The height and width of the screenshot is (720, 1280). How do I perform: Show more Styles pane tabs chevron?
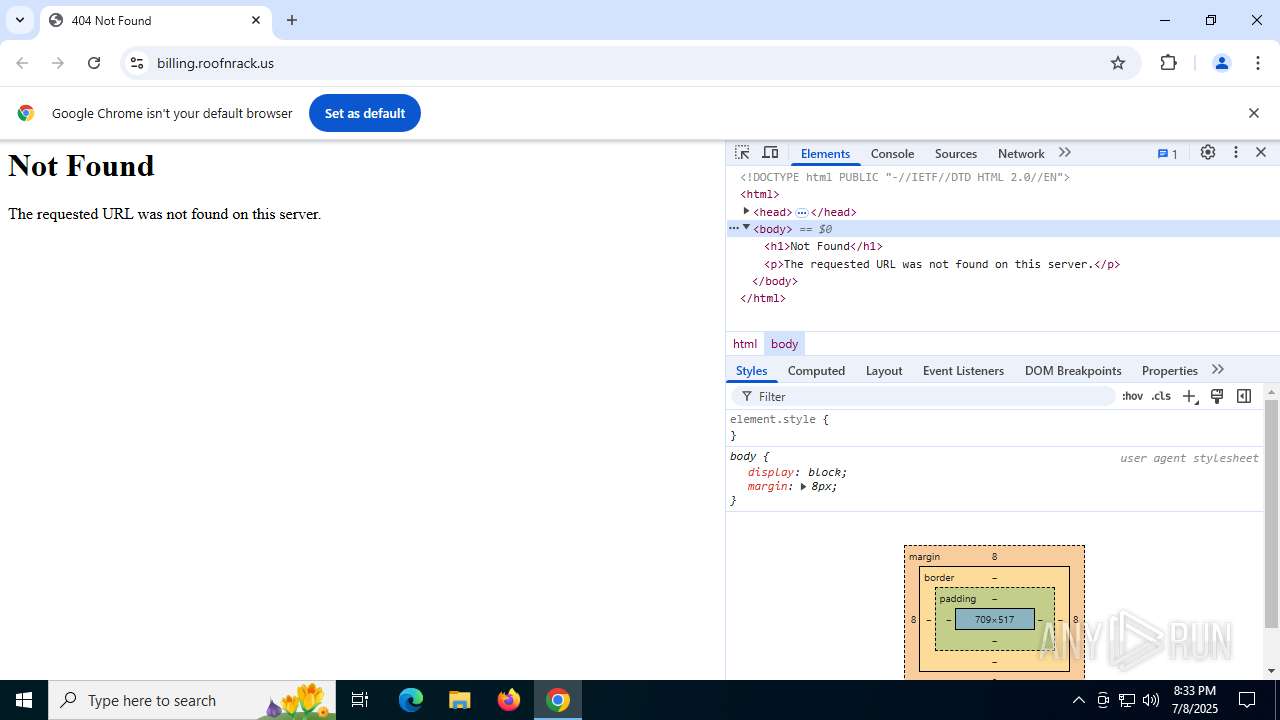point(1217,370)
